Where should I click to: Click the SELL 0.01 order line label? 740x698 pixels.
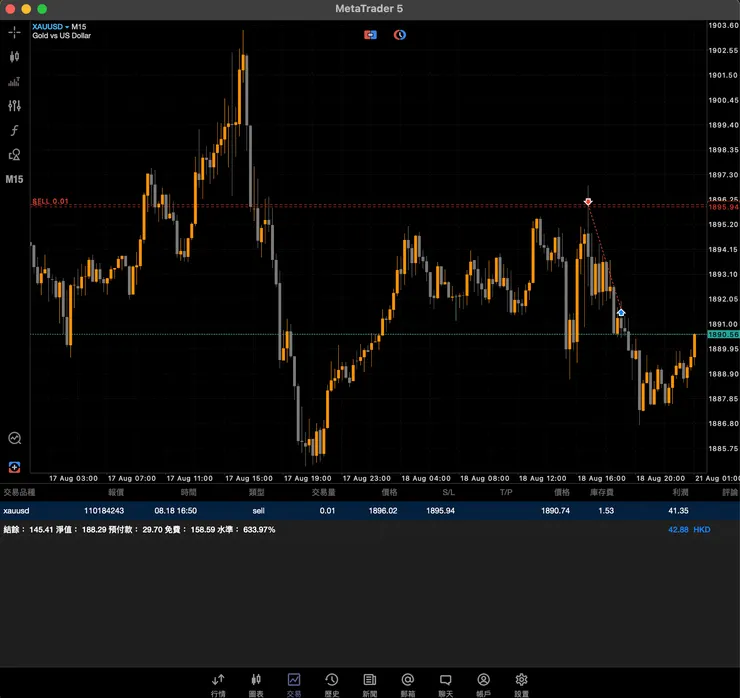51,201
